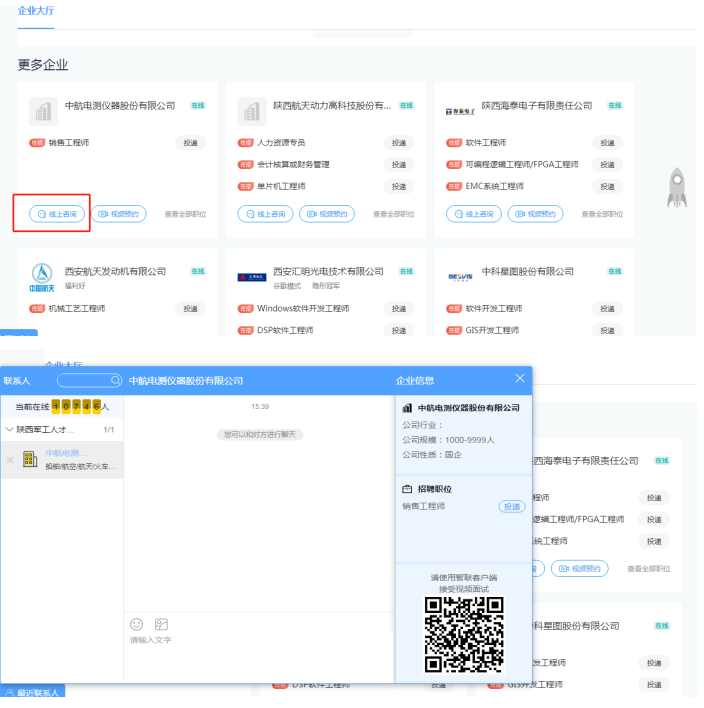Click 在线 badge of 中航电测 card
This screenshot has height=708, width=704.
(x=200, y=107)
